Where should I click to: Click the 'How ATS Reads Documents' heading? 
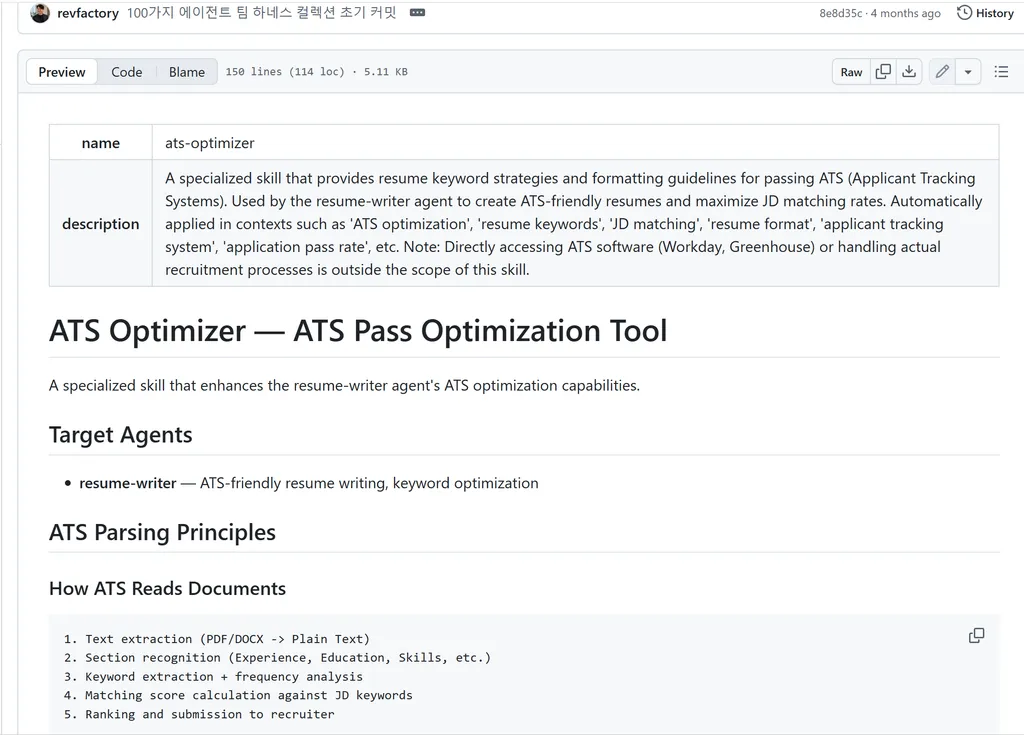point(167,589)
